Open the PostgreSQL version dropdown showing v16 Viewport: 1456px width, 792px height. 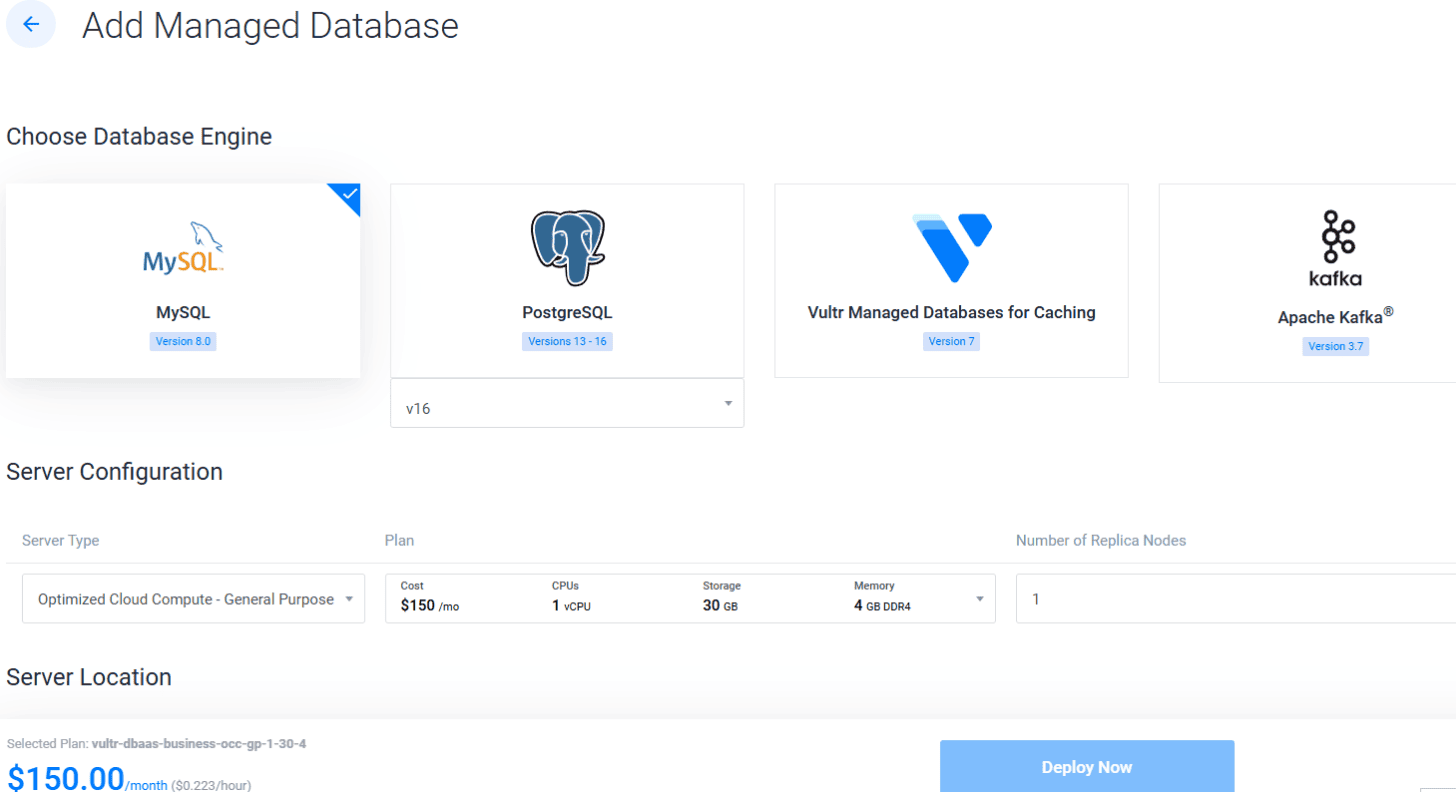[x=566, y=402]
